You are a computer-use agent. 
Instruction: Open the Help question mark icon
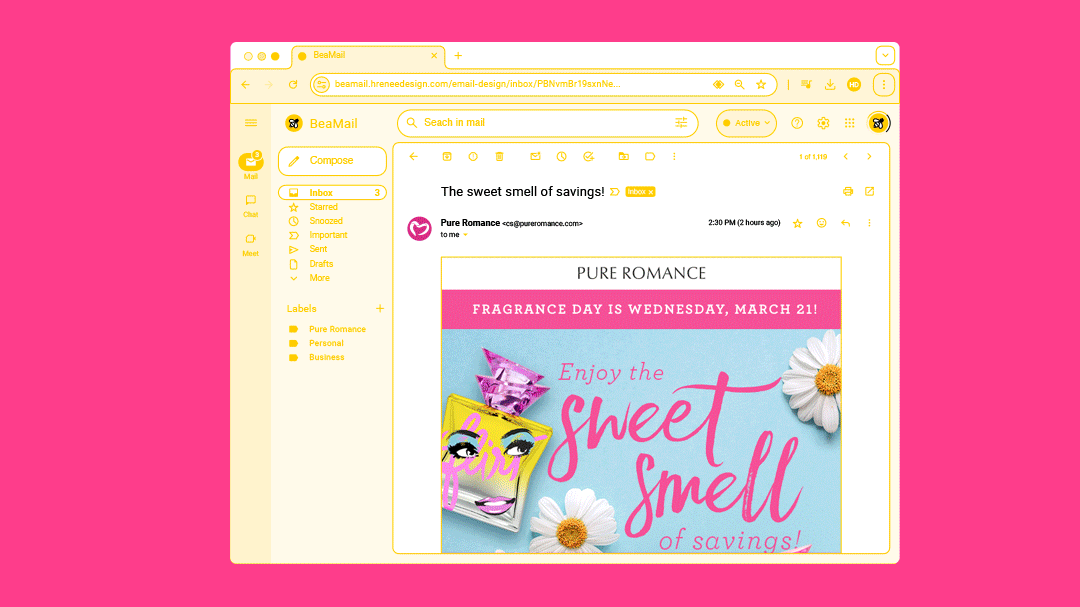[797, 123]
